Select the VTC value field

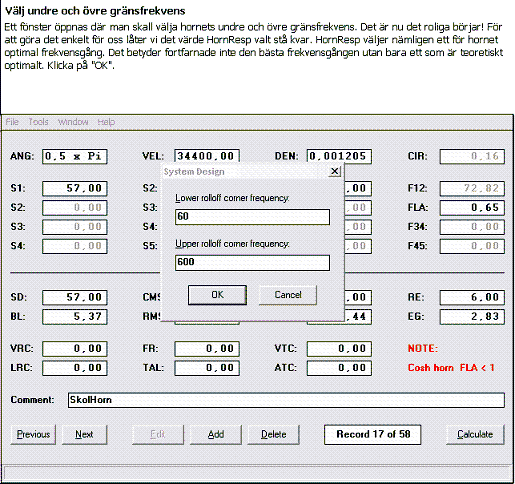point(339,349)
